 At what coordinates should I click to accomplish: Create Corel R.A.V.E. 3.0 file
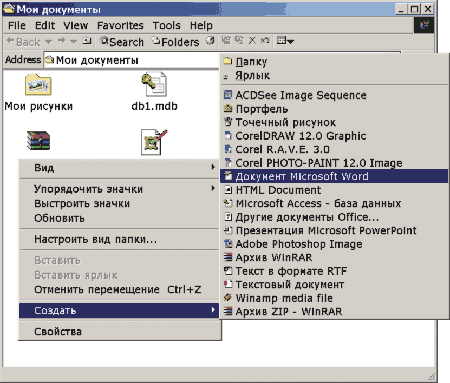click(334, 149)
